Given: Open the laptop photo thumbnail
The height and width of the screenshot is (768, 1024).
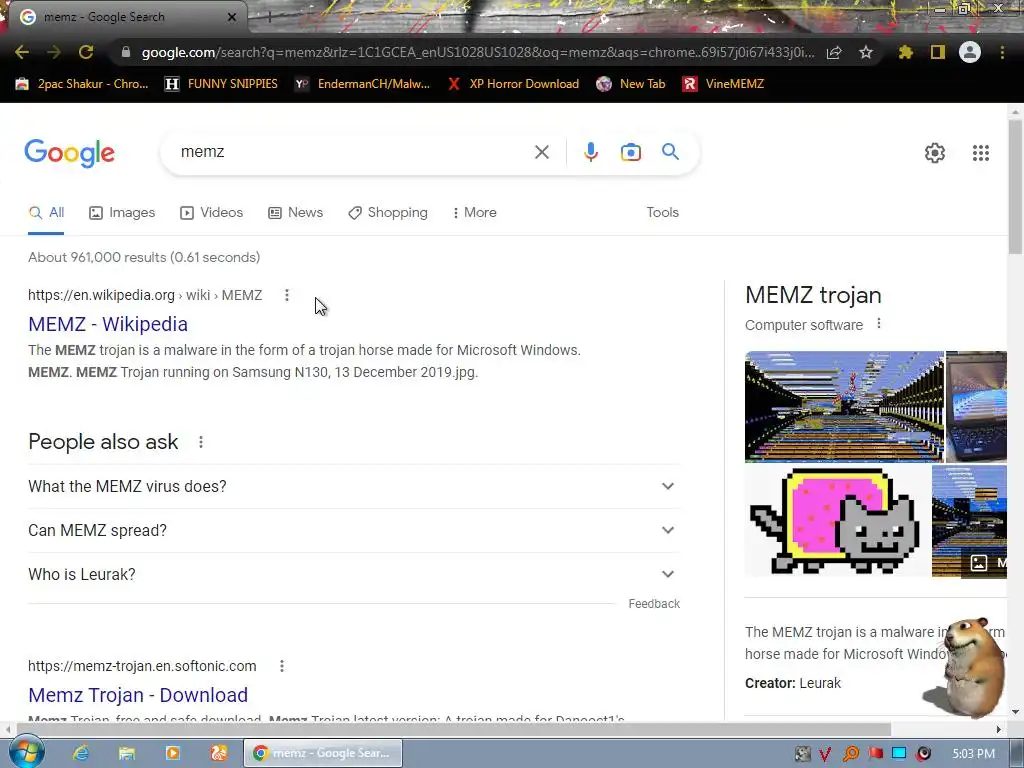Looking at the screenshot, I should (x=976, y=406).
